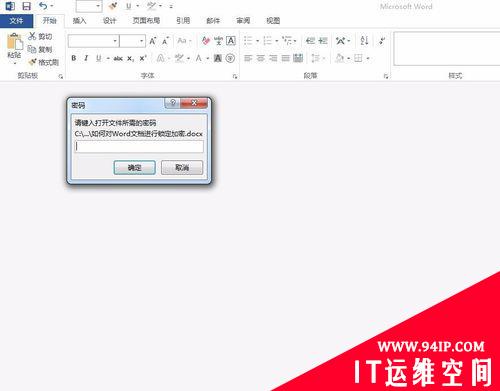500x391 pixels.
Task: Click the Multilevel List icon
Action: point(287,41)
